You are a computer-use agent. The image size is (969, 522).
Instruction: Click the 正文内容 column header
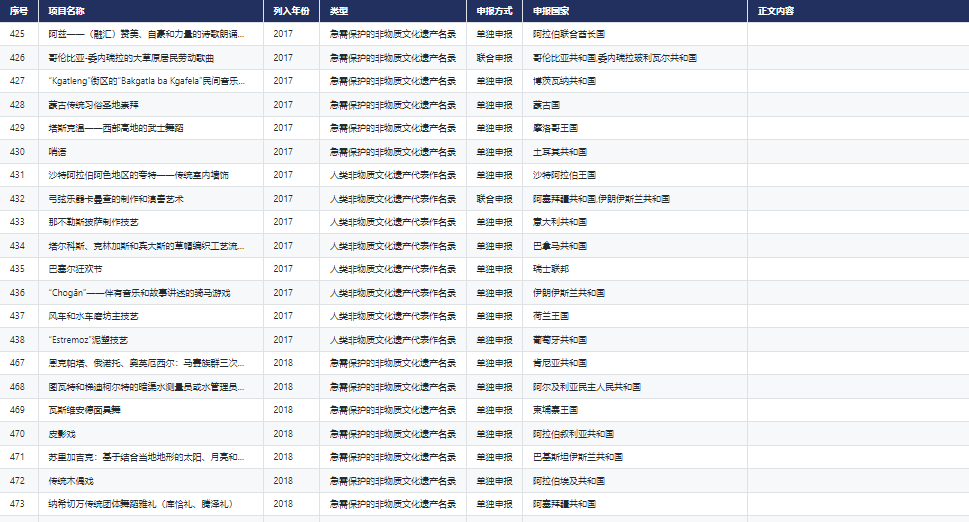(858, 11)
